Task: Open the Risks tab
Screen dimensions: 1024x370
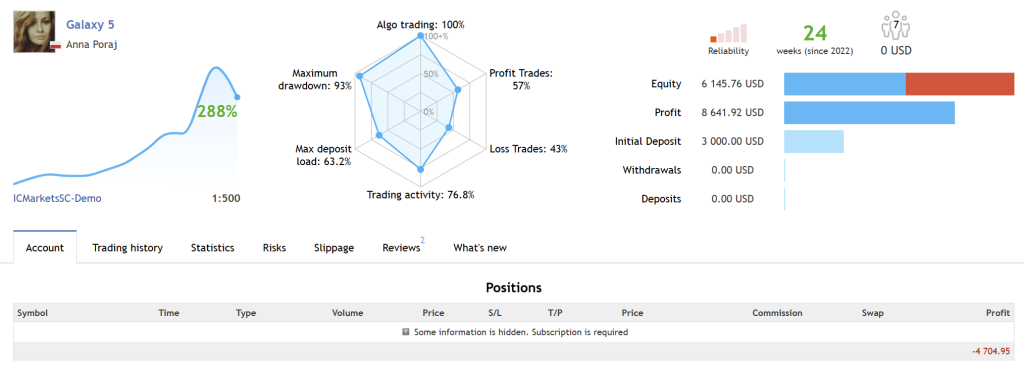Action: pos(274,248)
